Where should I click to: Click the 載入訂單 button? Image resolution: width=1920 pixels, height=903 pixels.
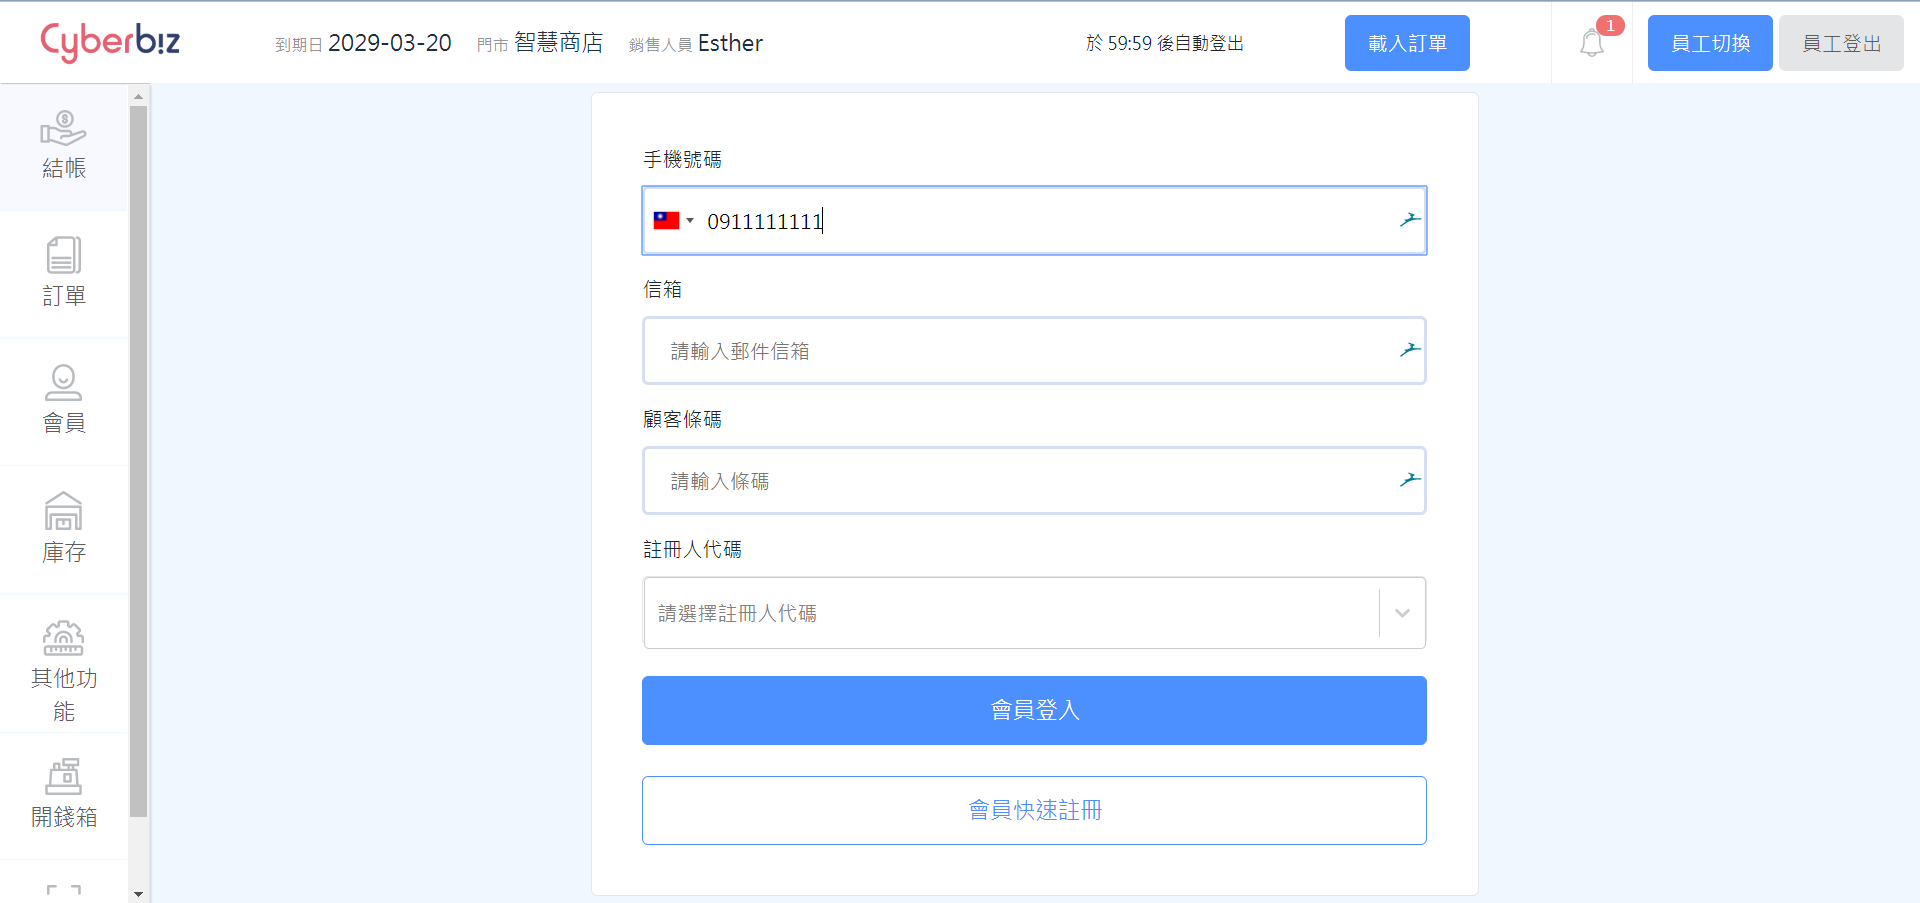coord(1407,43)
